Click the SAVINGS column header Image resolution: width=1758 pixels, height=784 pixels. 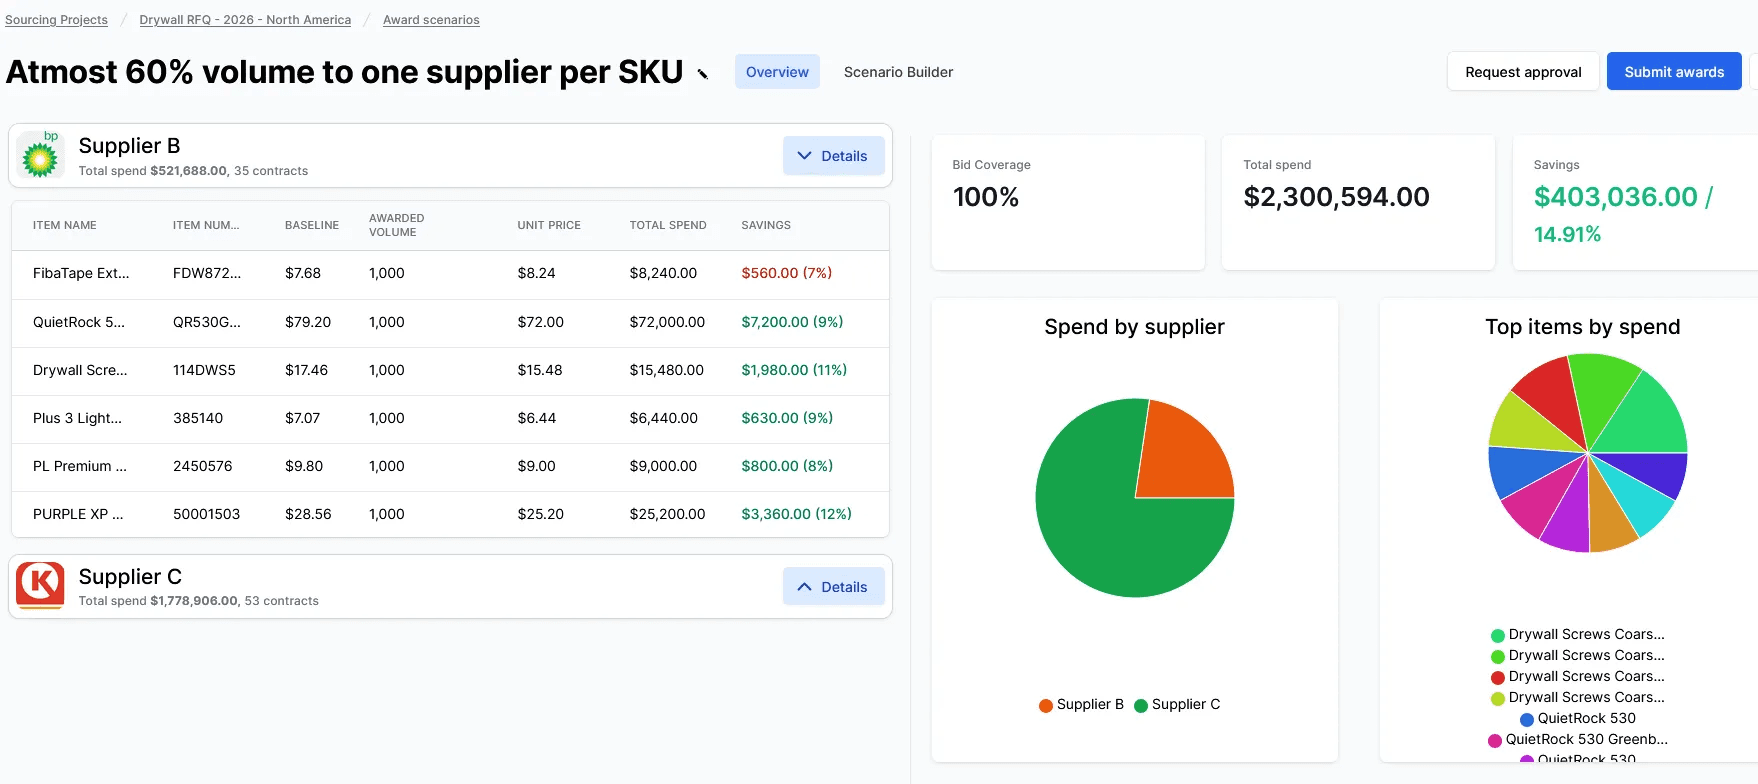[x=766, y=225]
